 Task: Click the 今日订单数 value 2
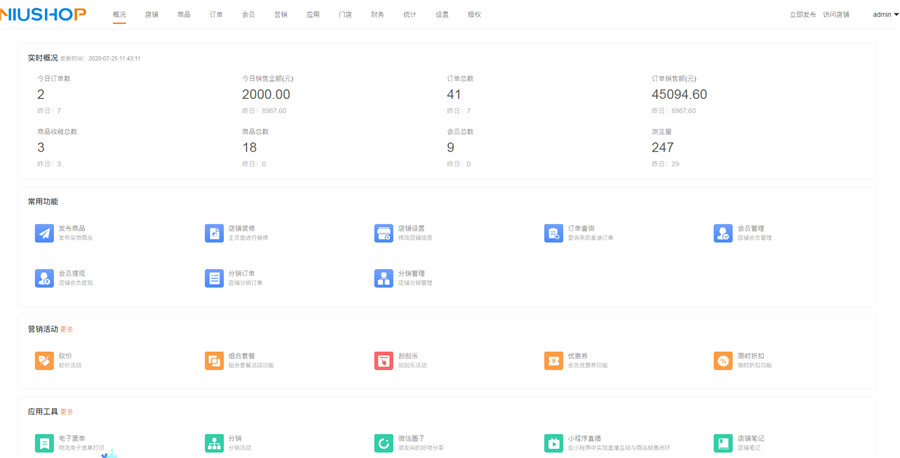(41, 94)
